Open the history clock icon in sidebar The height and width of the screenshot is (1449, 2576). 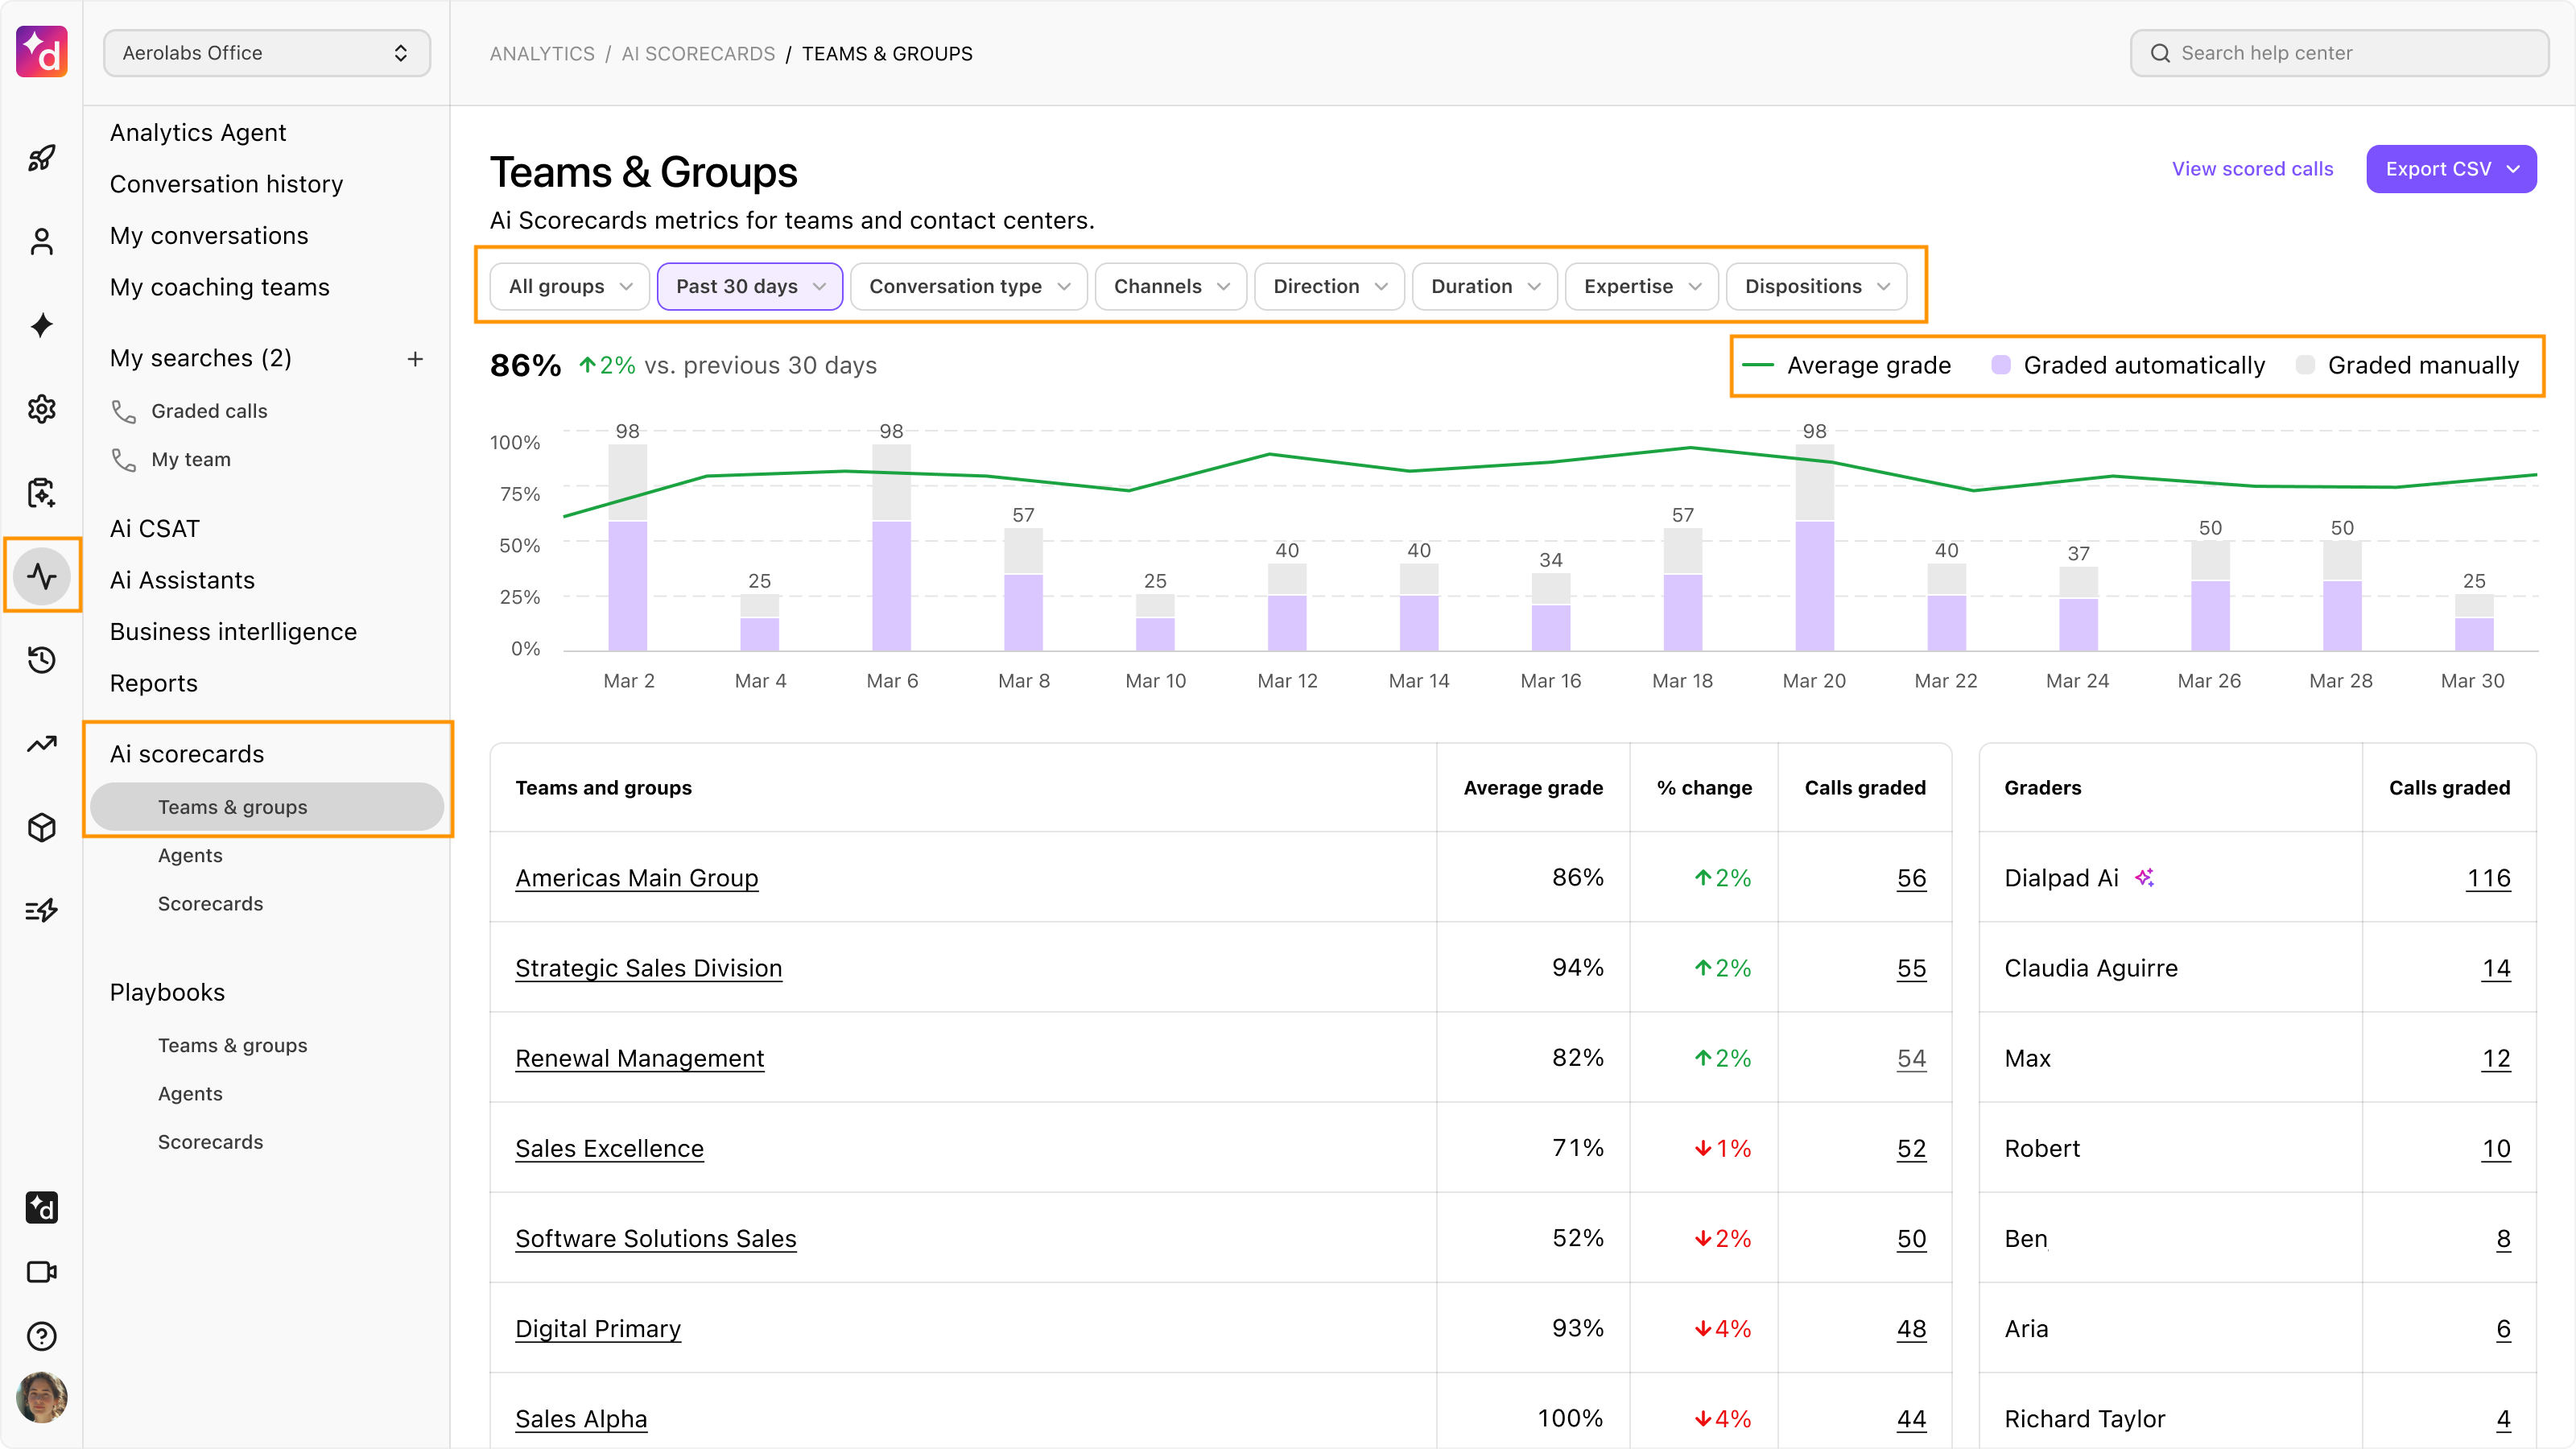(x=41, y=660)
